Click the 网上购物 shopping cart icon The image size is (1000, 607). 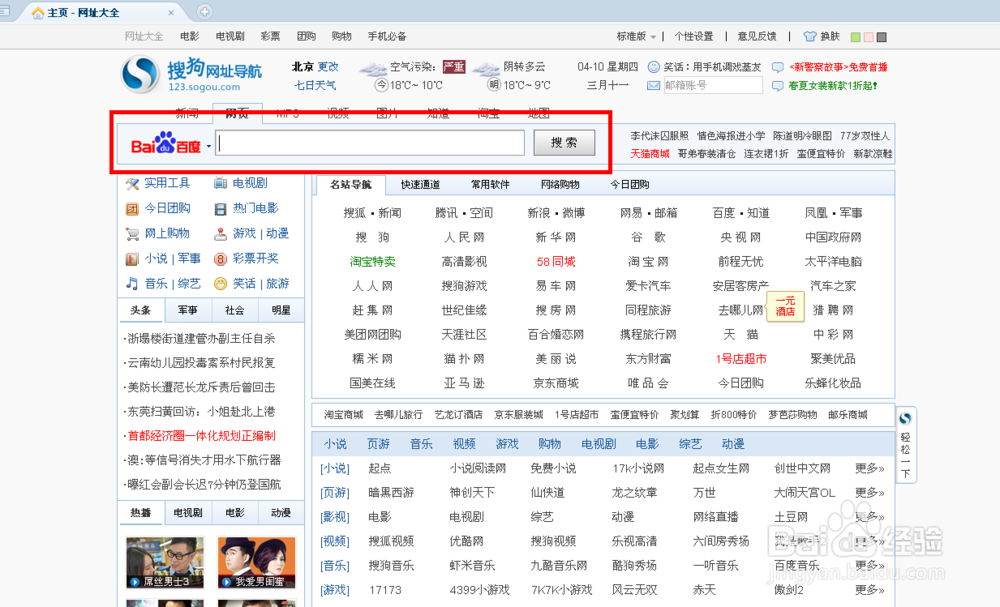(x=132, y=234)
